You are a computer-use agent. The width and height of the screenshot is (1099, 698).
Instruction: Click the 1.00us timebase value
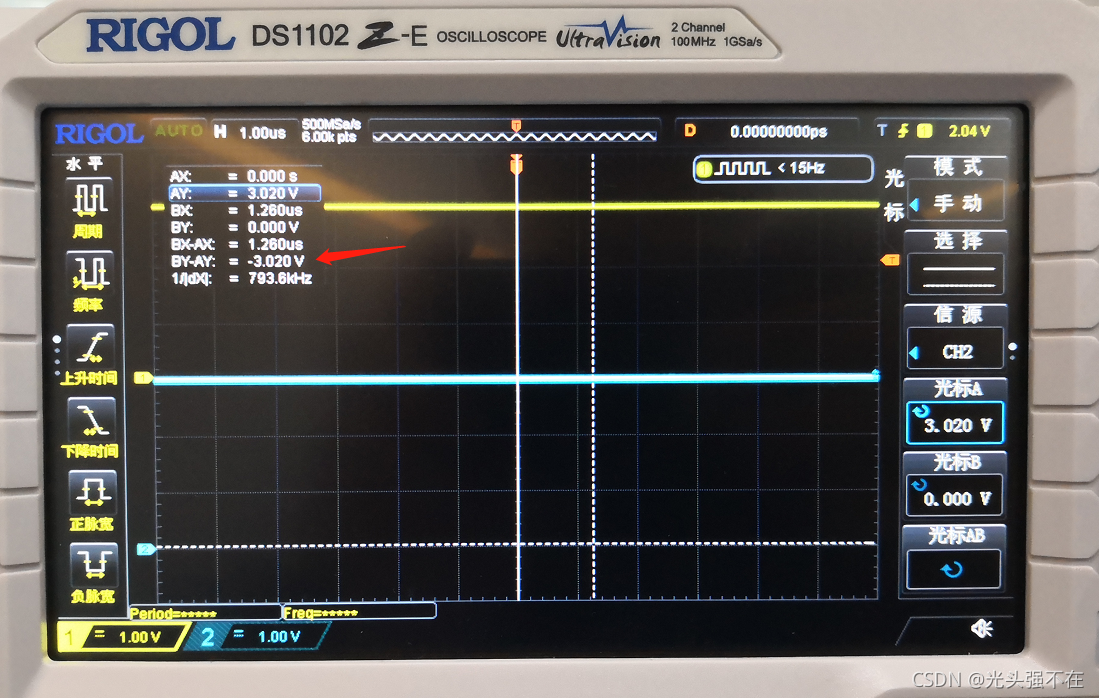point(262,132)
